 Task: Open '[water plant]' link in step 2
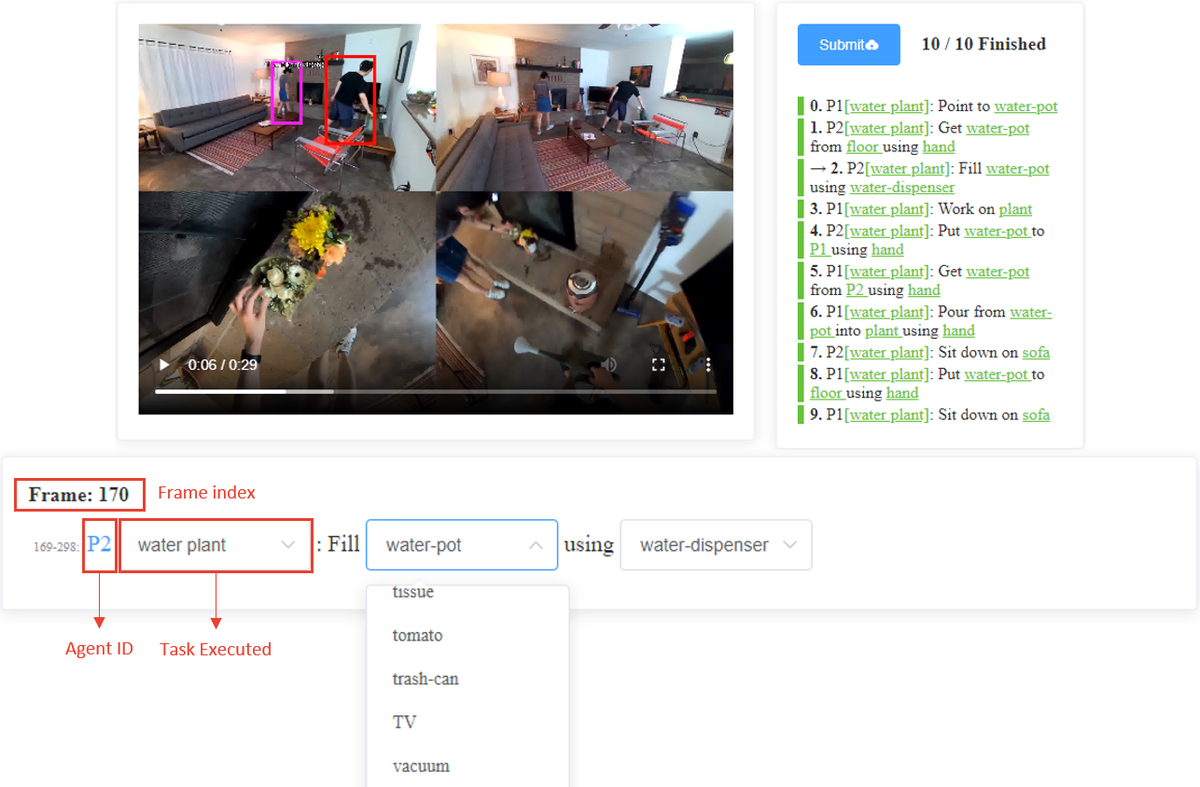[907, 168]
